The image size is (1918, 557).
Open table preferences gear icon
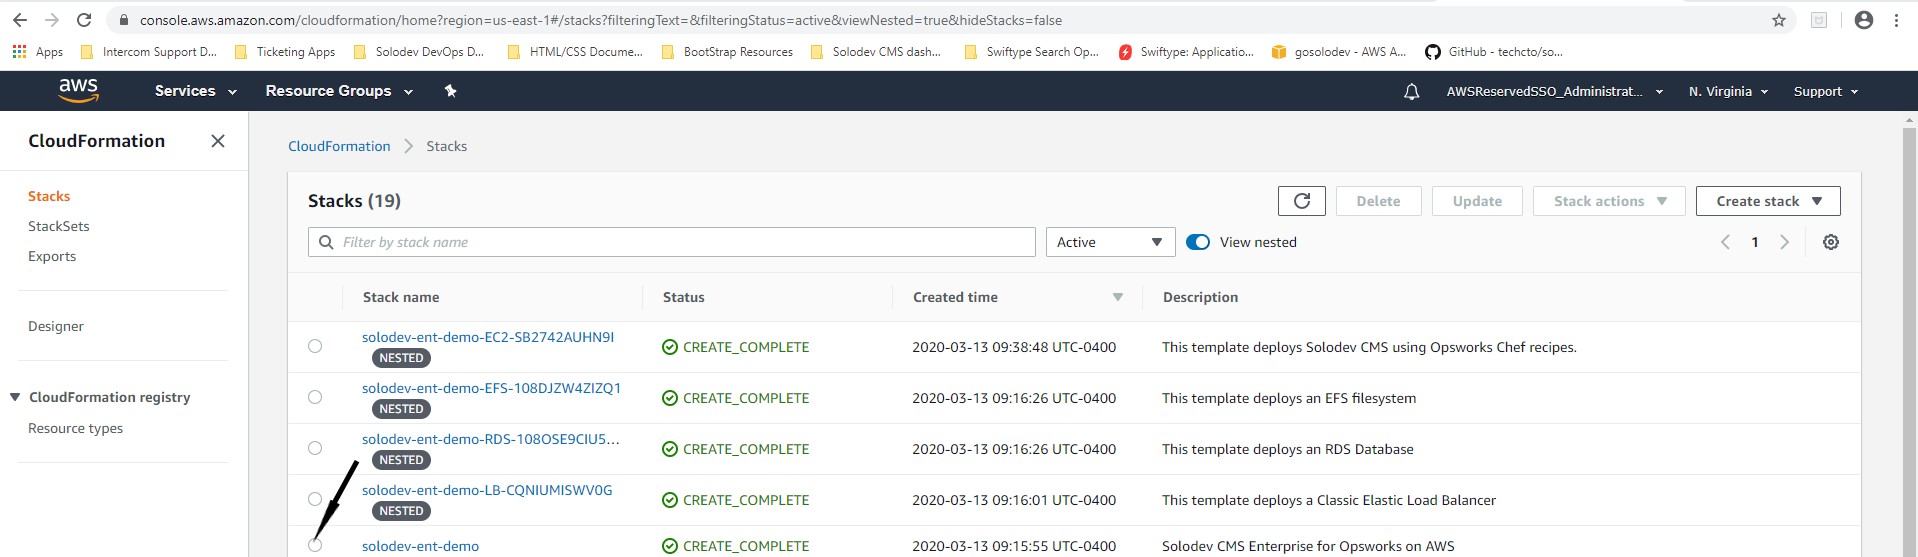click(x=1830, y=242)
